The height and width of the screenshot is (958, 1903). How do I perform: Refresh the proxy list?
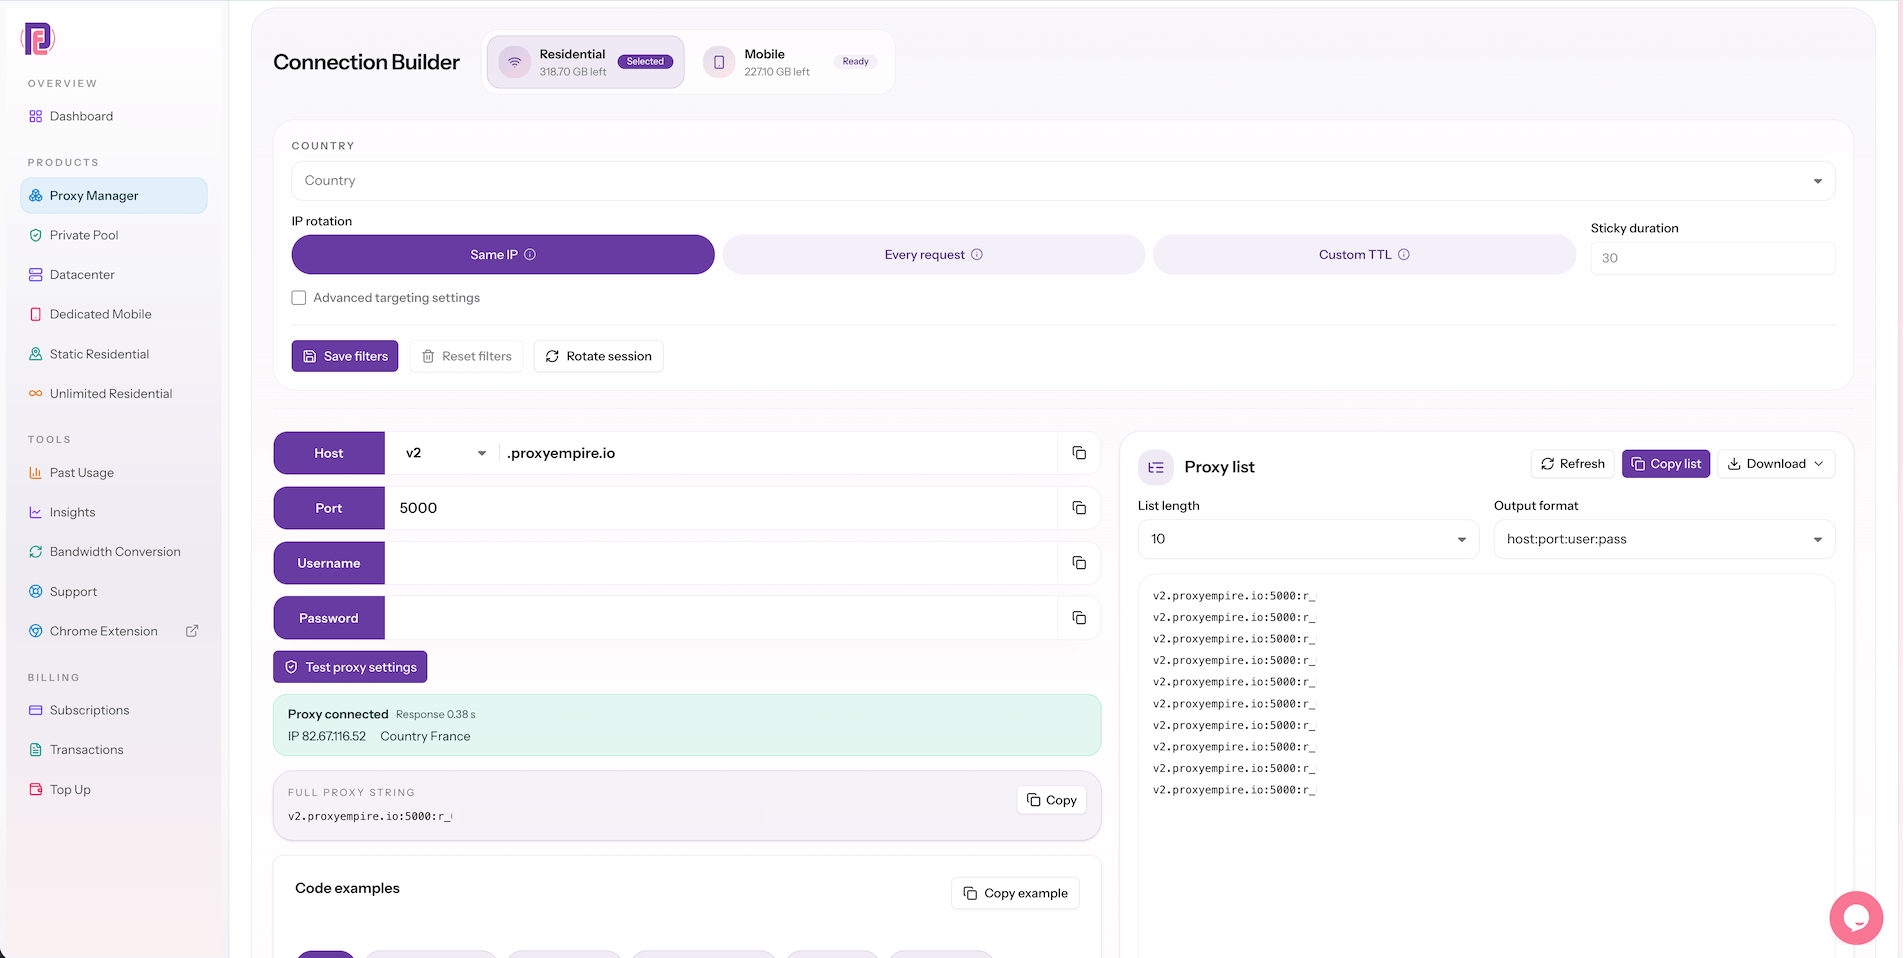[x=1572, y=464]
